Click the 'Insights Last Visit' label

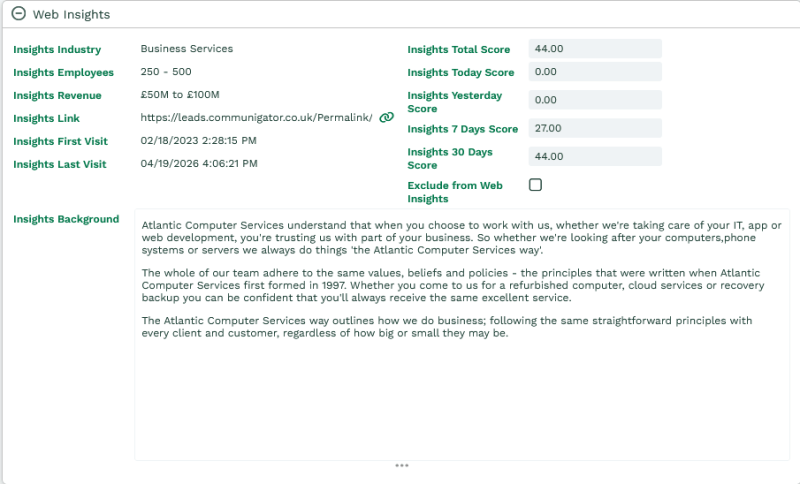(x=60, y=164)
